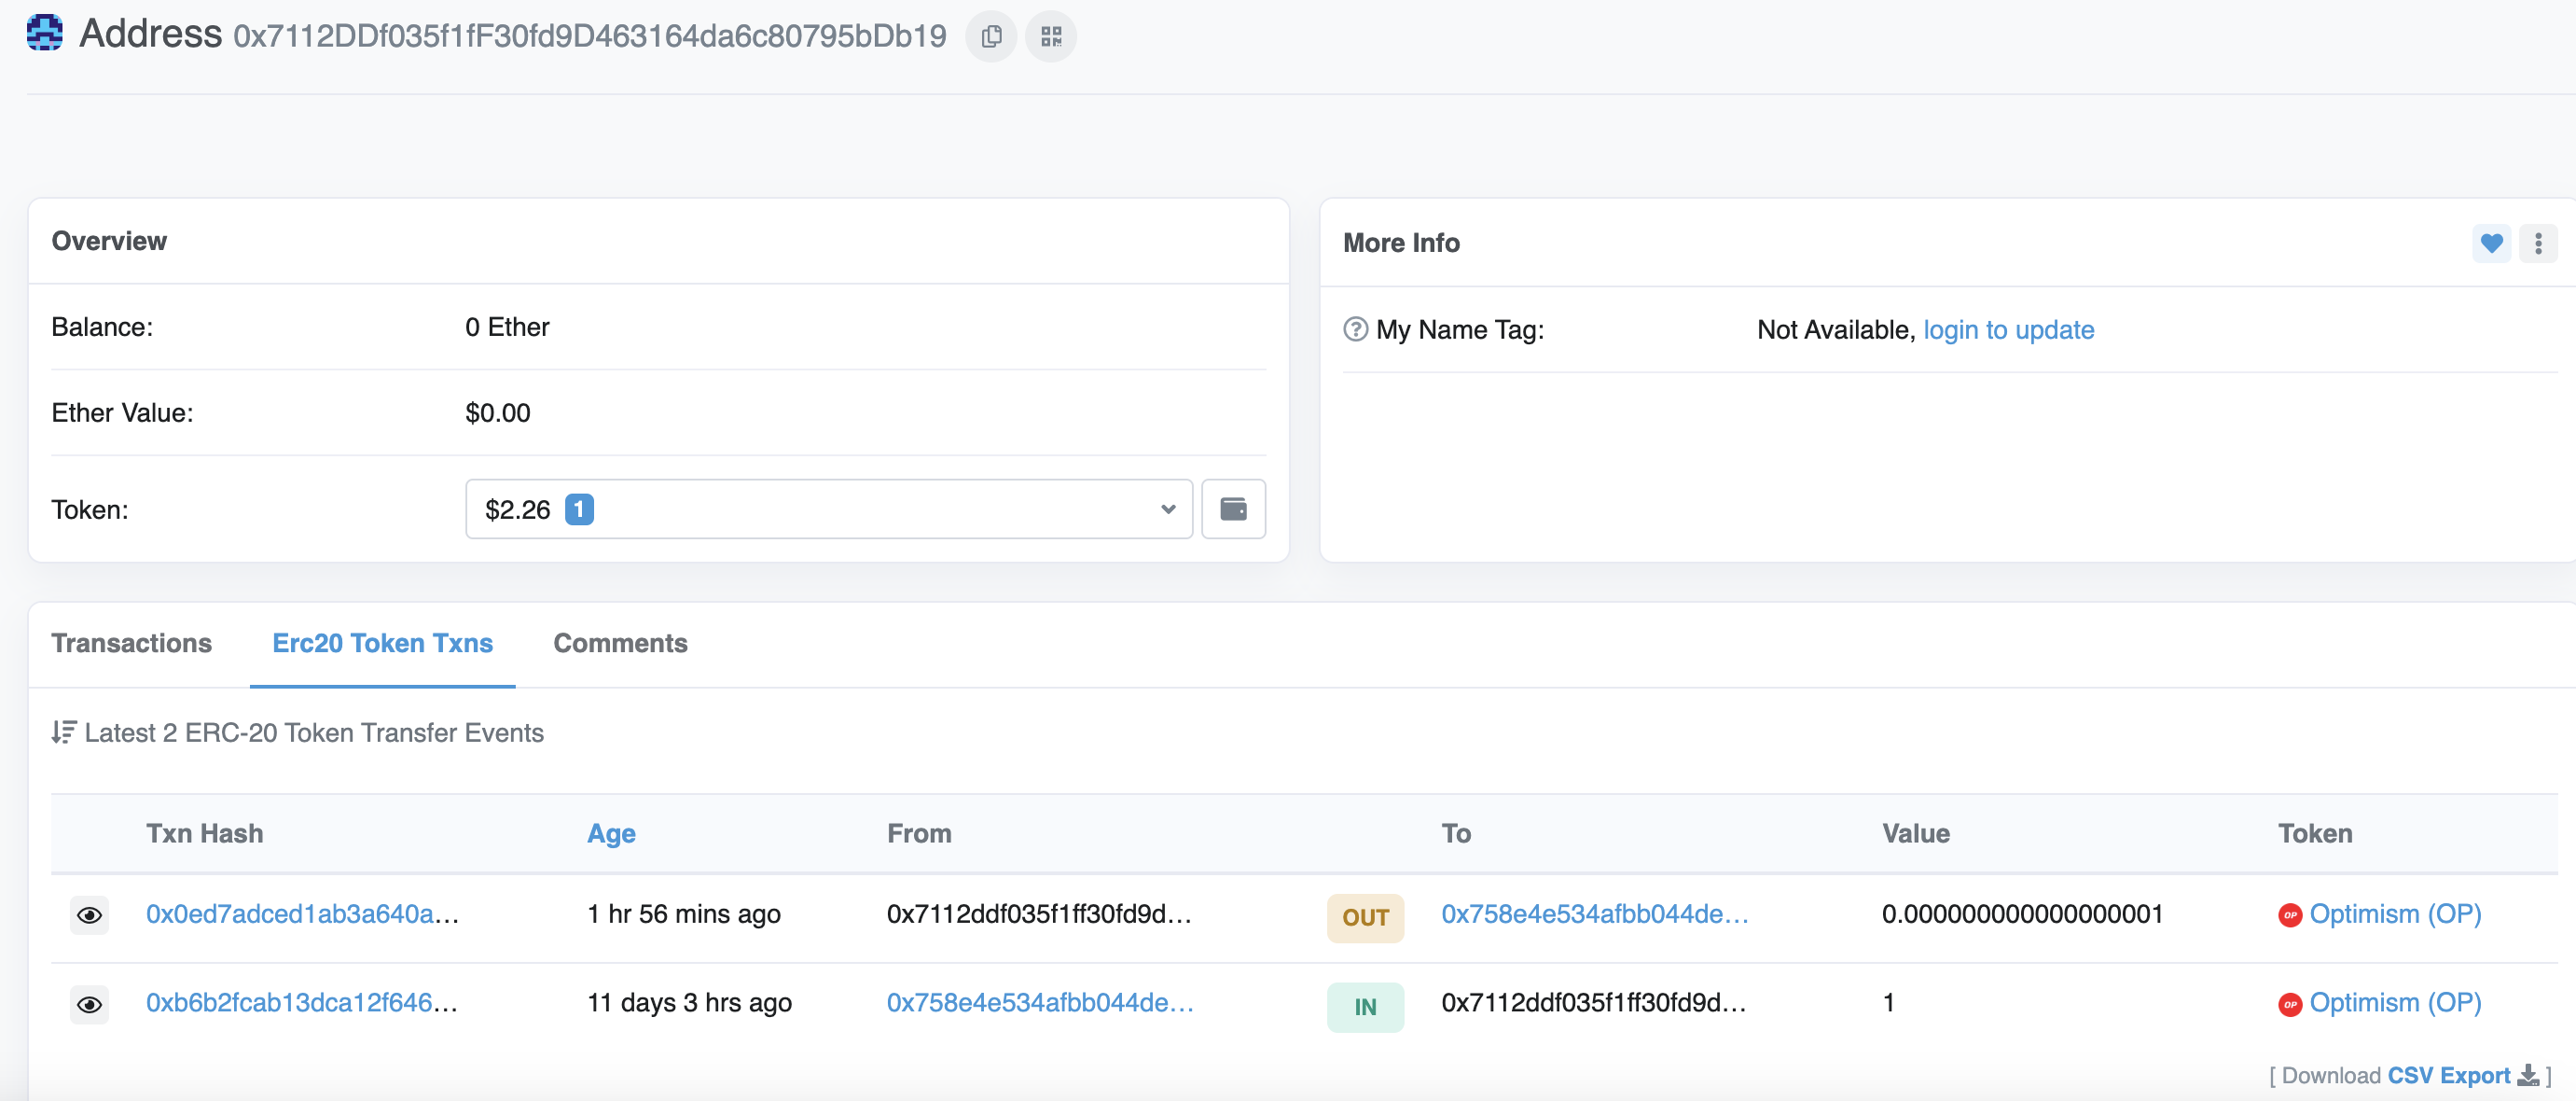Add address to watch list heart icon
Image resolution: width=2576 pixels, height=1101 pixels.
click(2491, 243)
